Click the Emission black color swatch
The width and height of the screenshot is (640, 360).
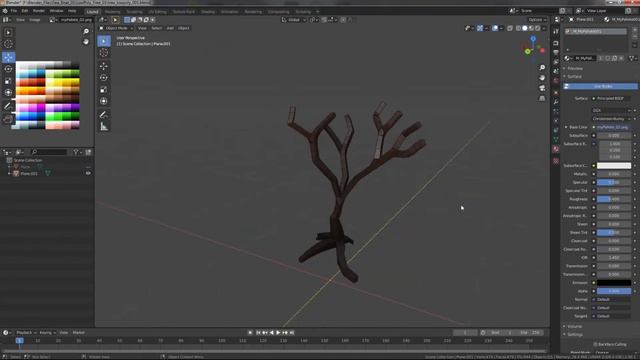pyautogui.click(x=614, y=282)
